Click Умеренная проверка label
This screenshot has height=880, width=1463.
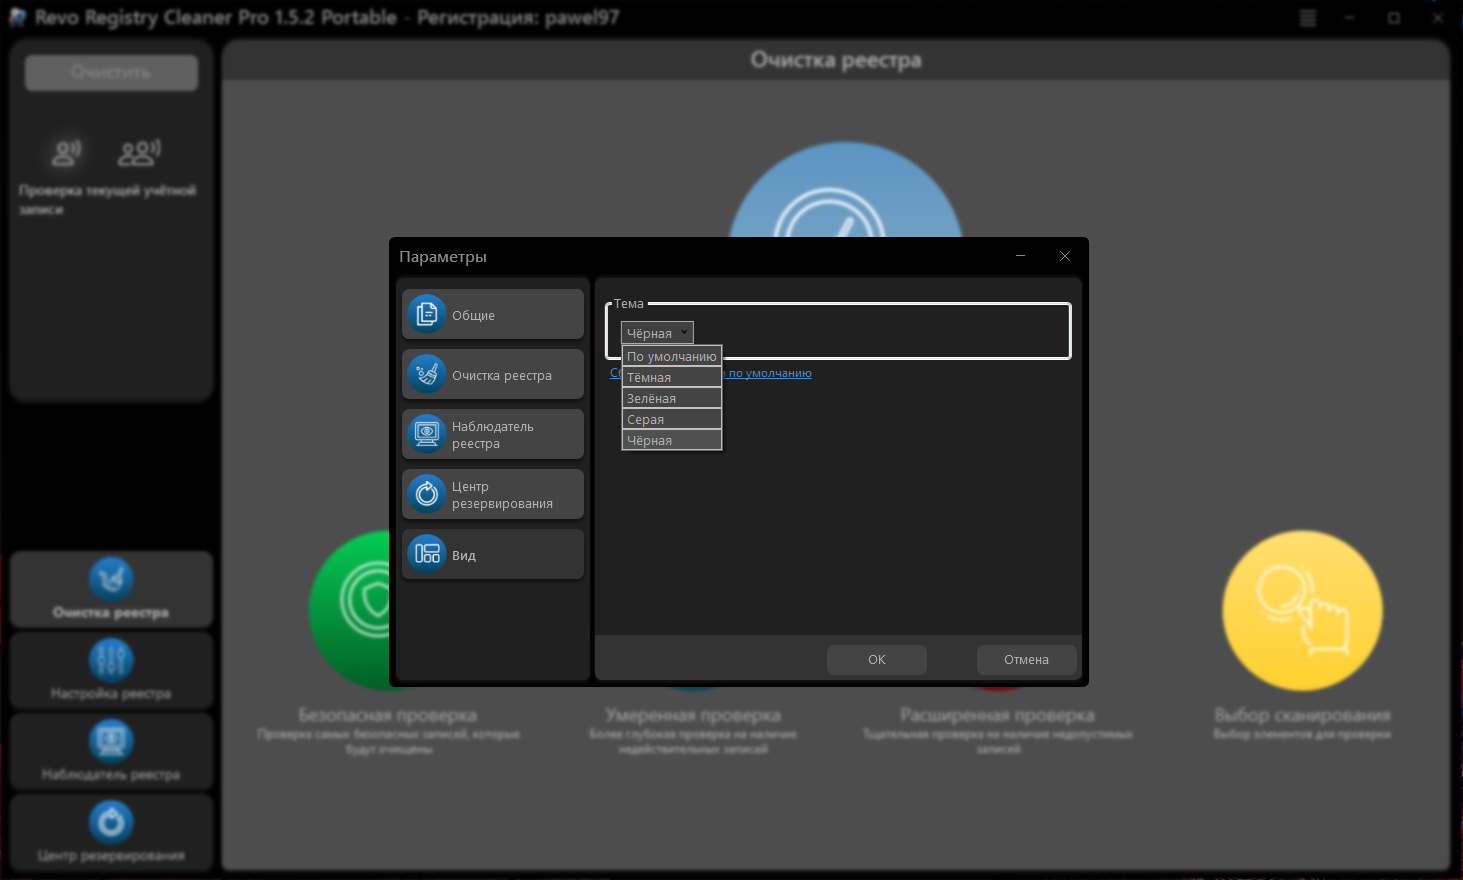[693, 715]
